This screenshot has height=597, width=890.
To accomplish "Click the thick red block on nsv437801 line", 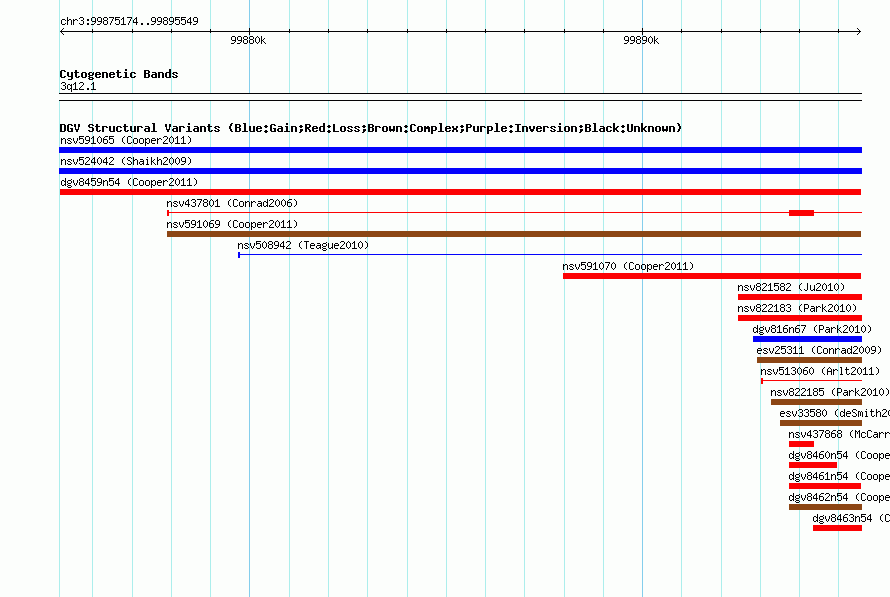I will [801, 213].
